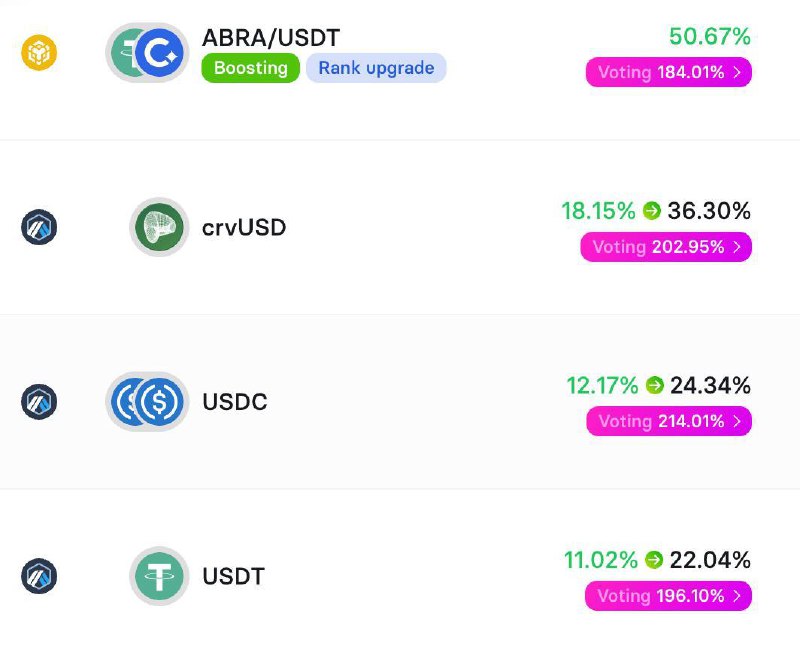Click the crvUSD token icon
This screenshot has height=662, width=800.
tap(159, 227)
